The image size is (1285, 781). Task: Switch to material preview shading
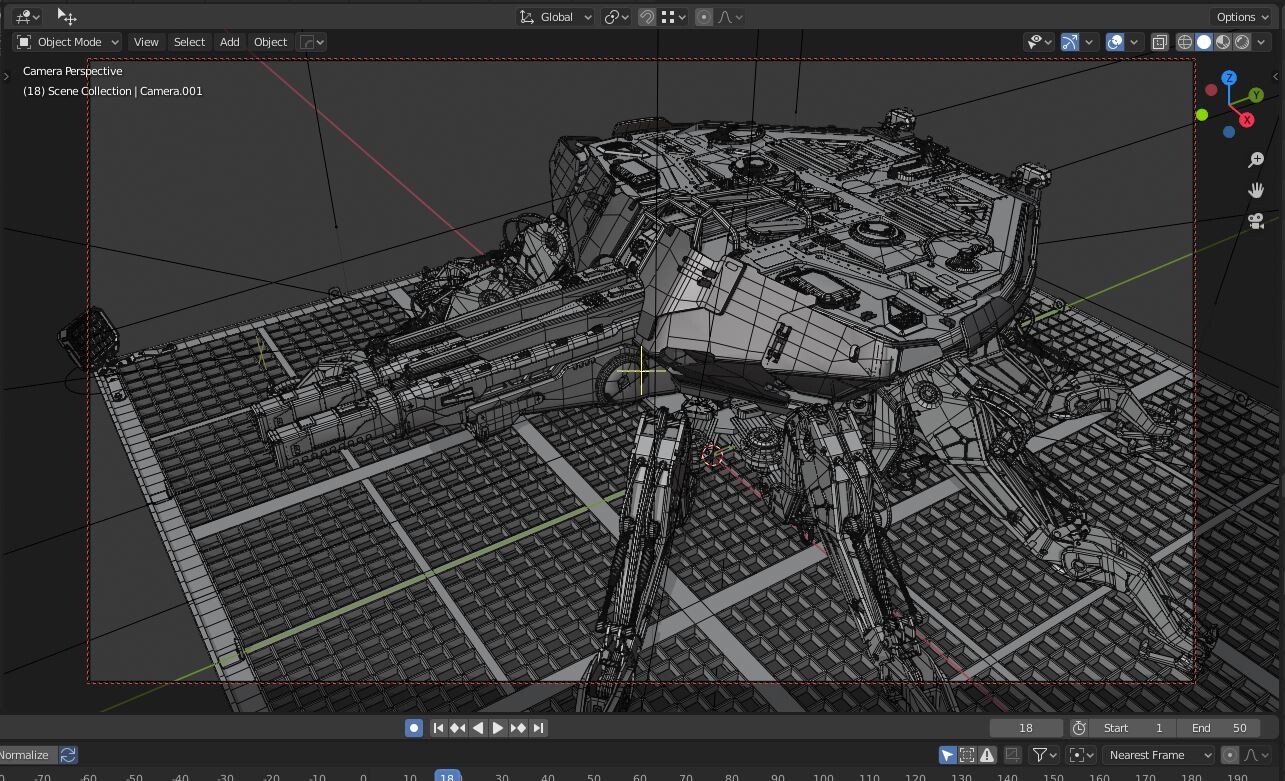click(1223, 42)
